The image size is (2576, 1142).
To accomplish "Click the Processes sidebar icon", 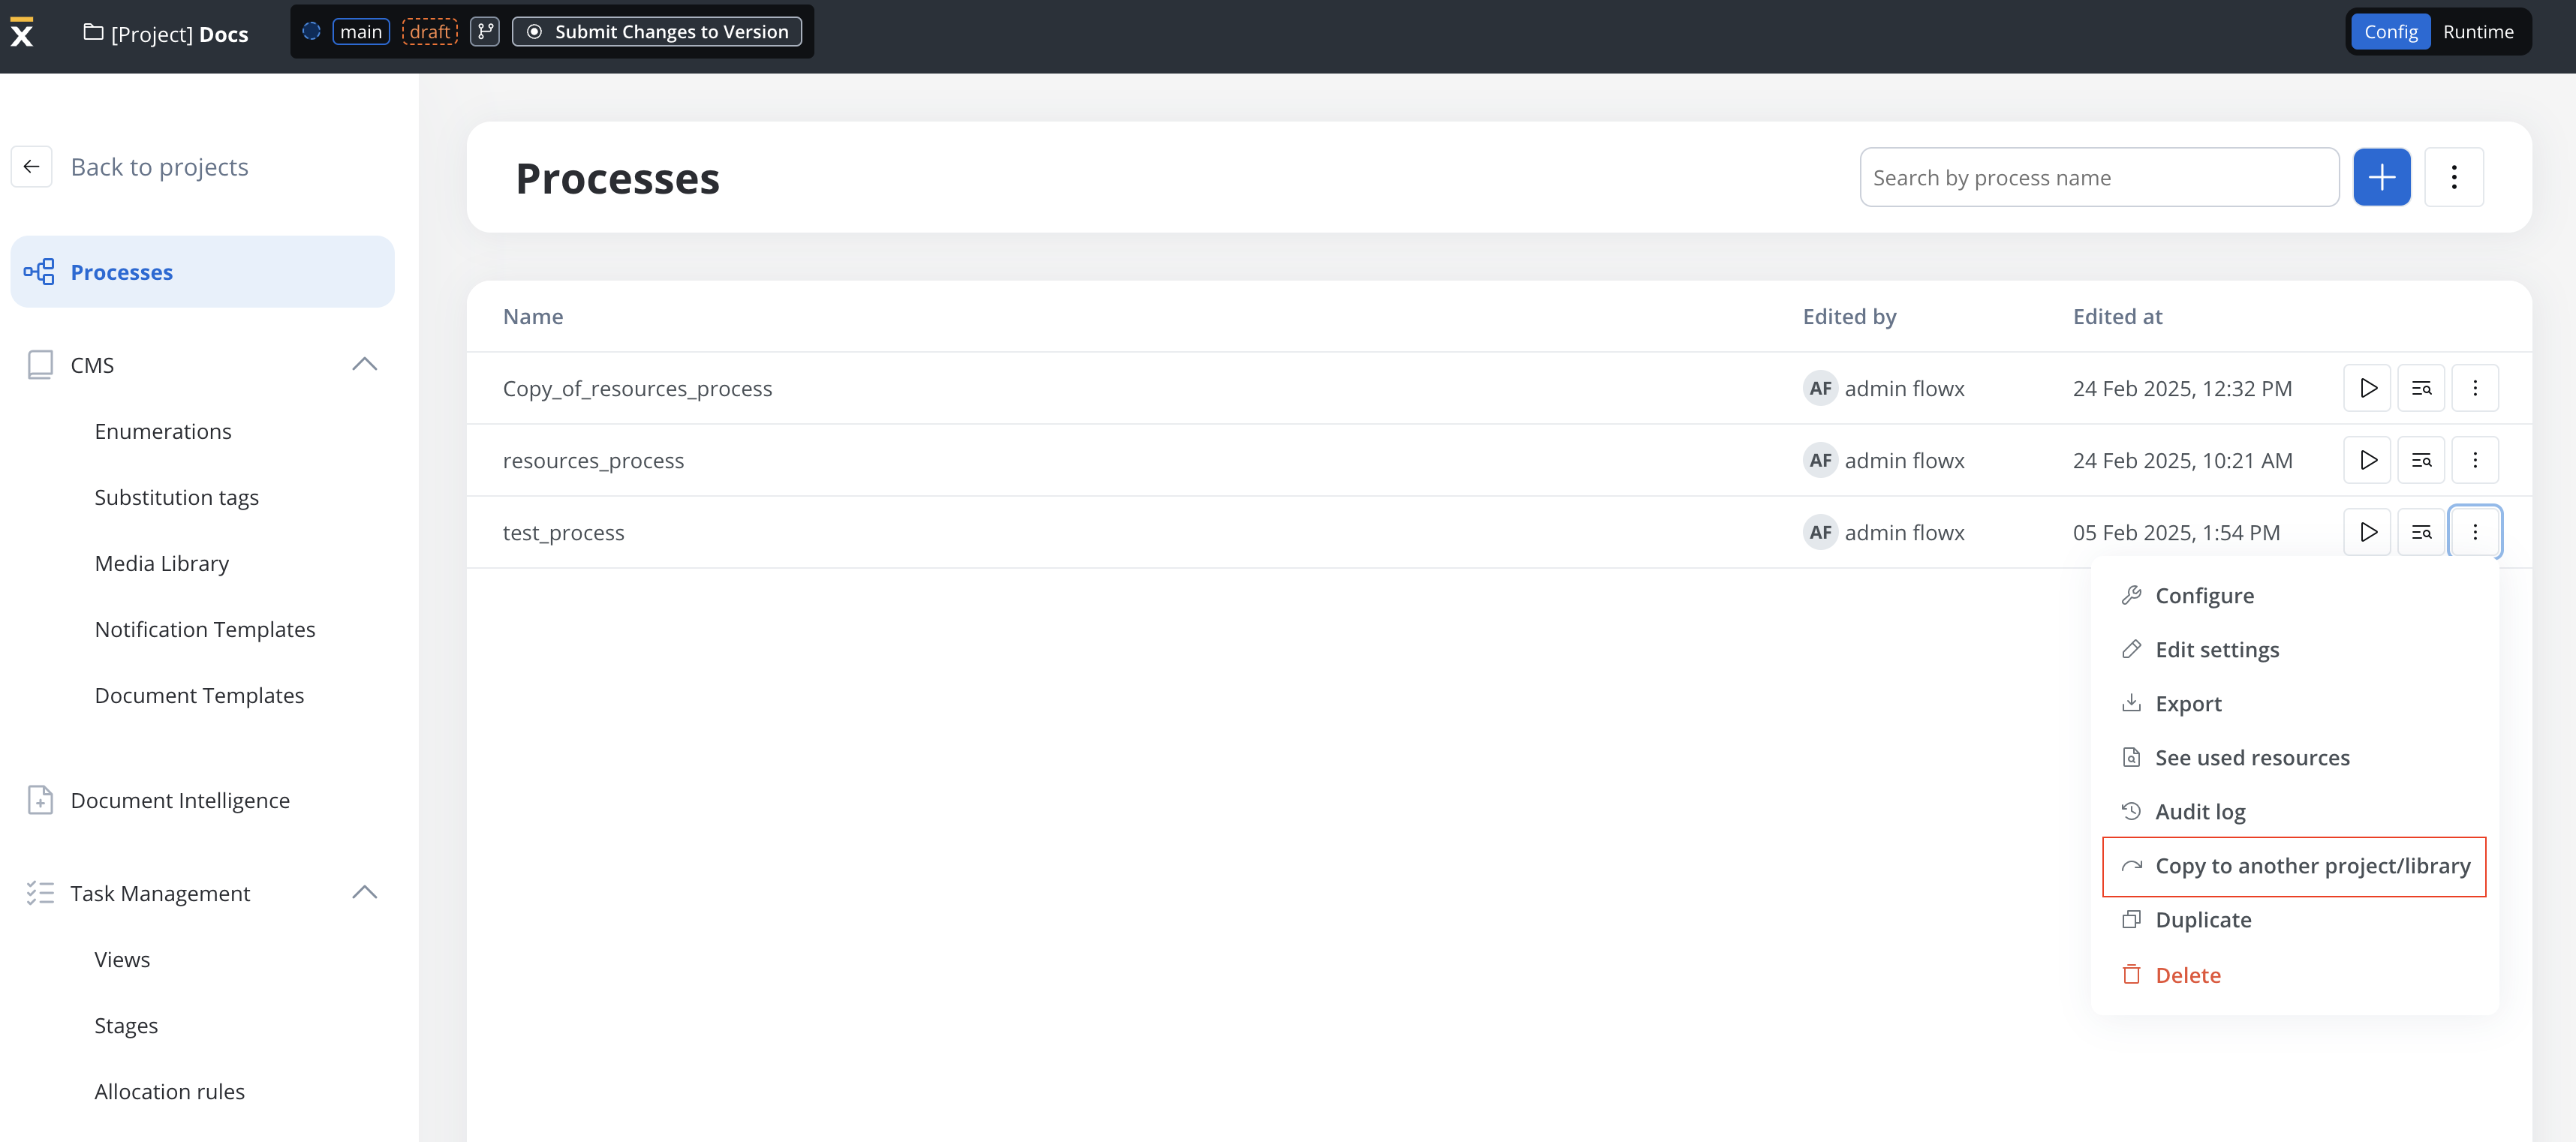I will click(x=39, y=272).
